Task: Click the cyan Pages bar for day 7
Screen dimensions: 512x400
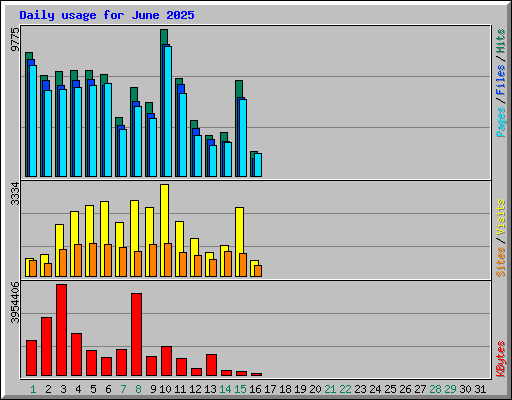Action: pyautogui.click(x=123, y=153)
